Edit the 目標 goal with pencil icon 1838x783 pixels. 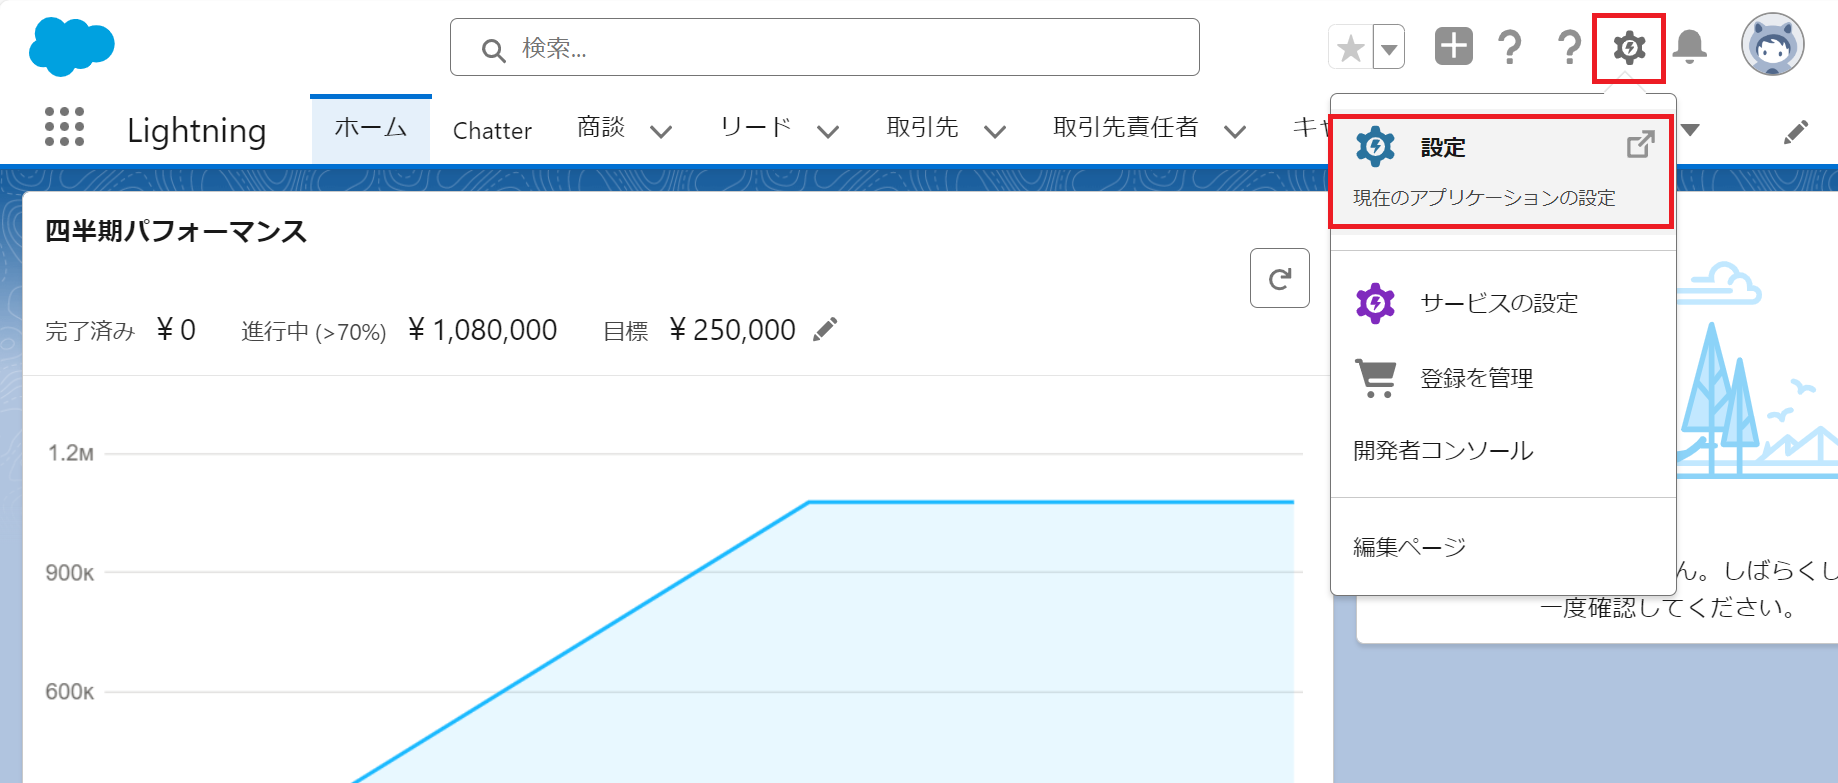click(x=825, y=330)
